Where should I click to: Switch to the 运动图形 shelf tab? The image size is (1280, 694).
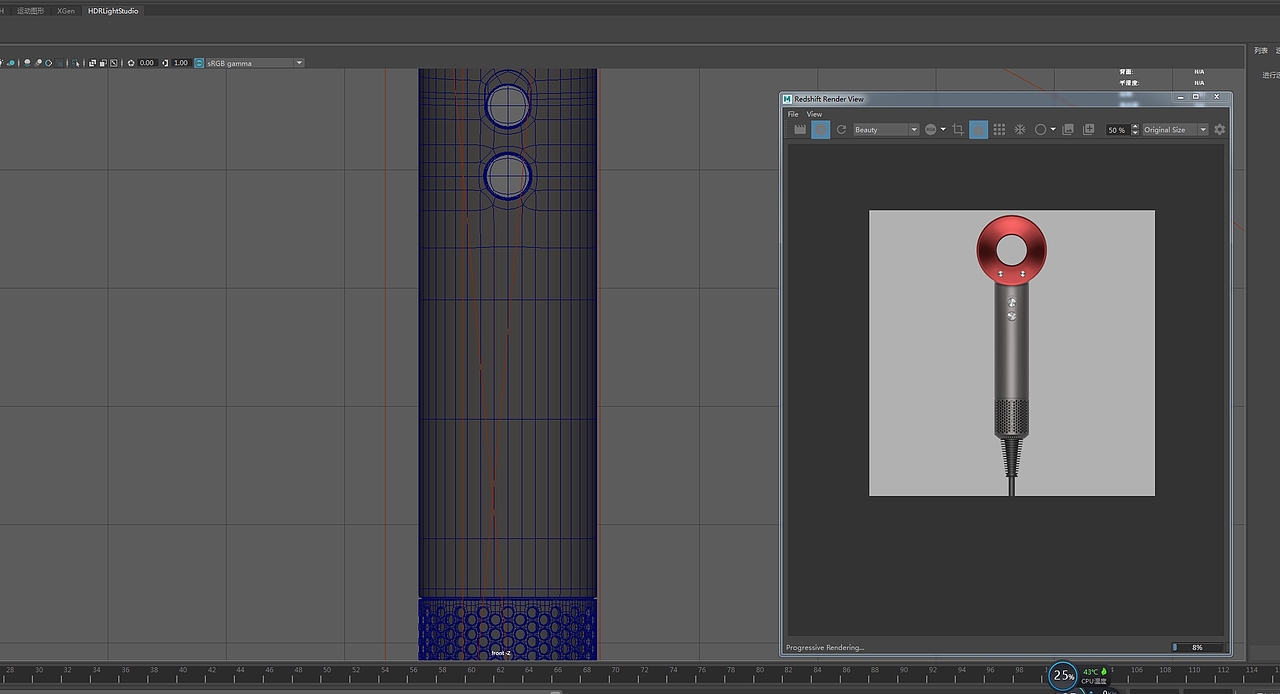tap(30, 10)
